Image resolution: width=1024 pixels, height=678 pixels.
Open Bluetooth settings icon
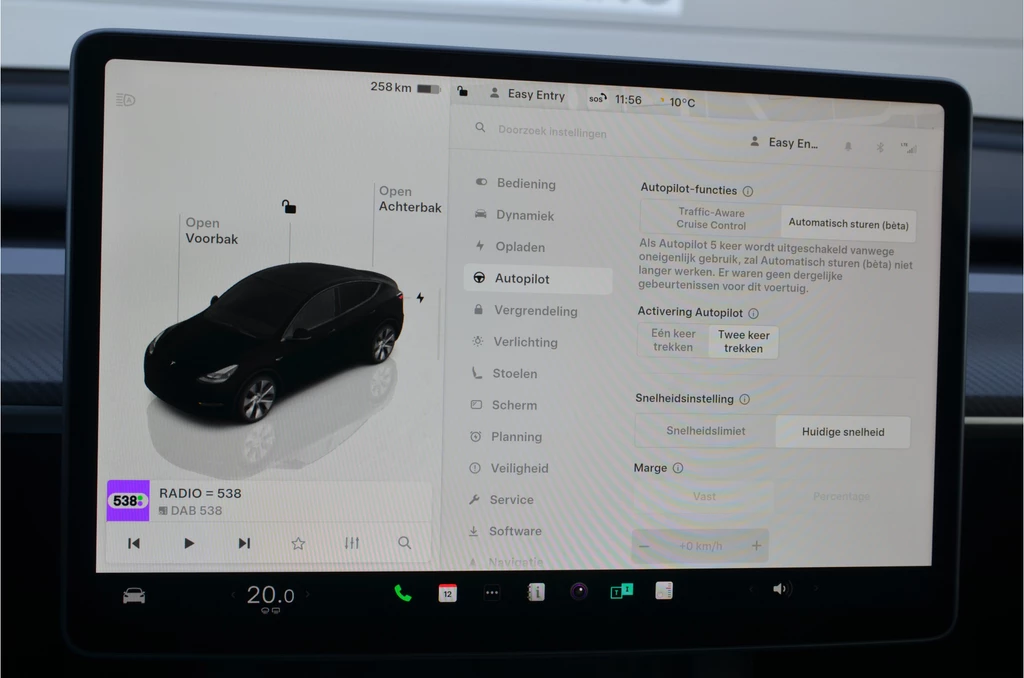[880, 148]
